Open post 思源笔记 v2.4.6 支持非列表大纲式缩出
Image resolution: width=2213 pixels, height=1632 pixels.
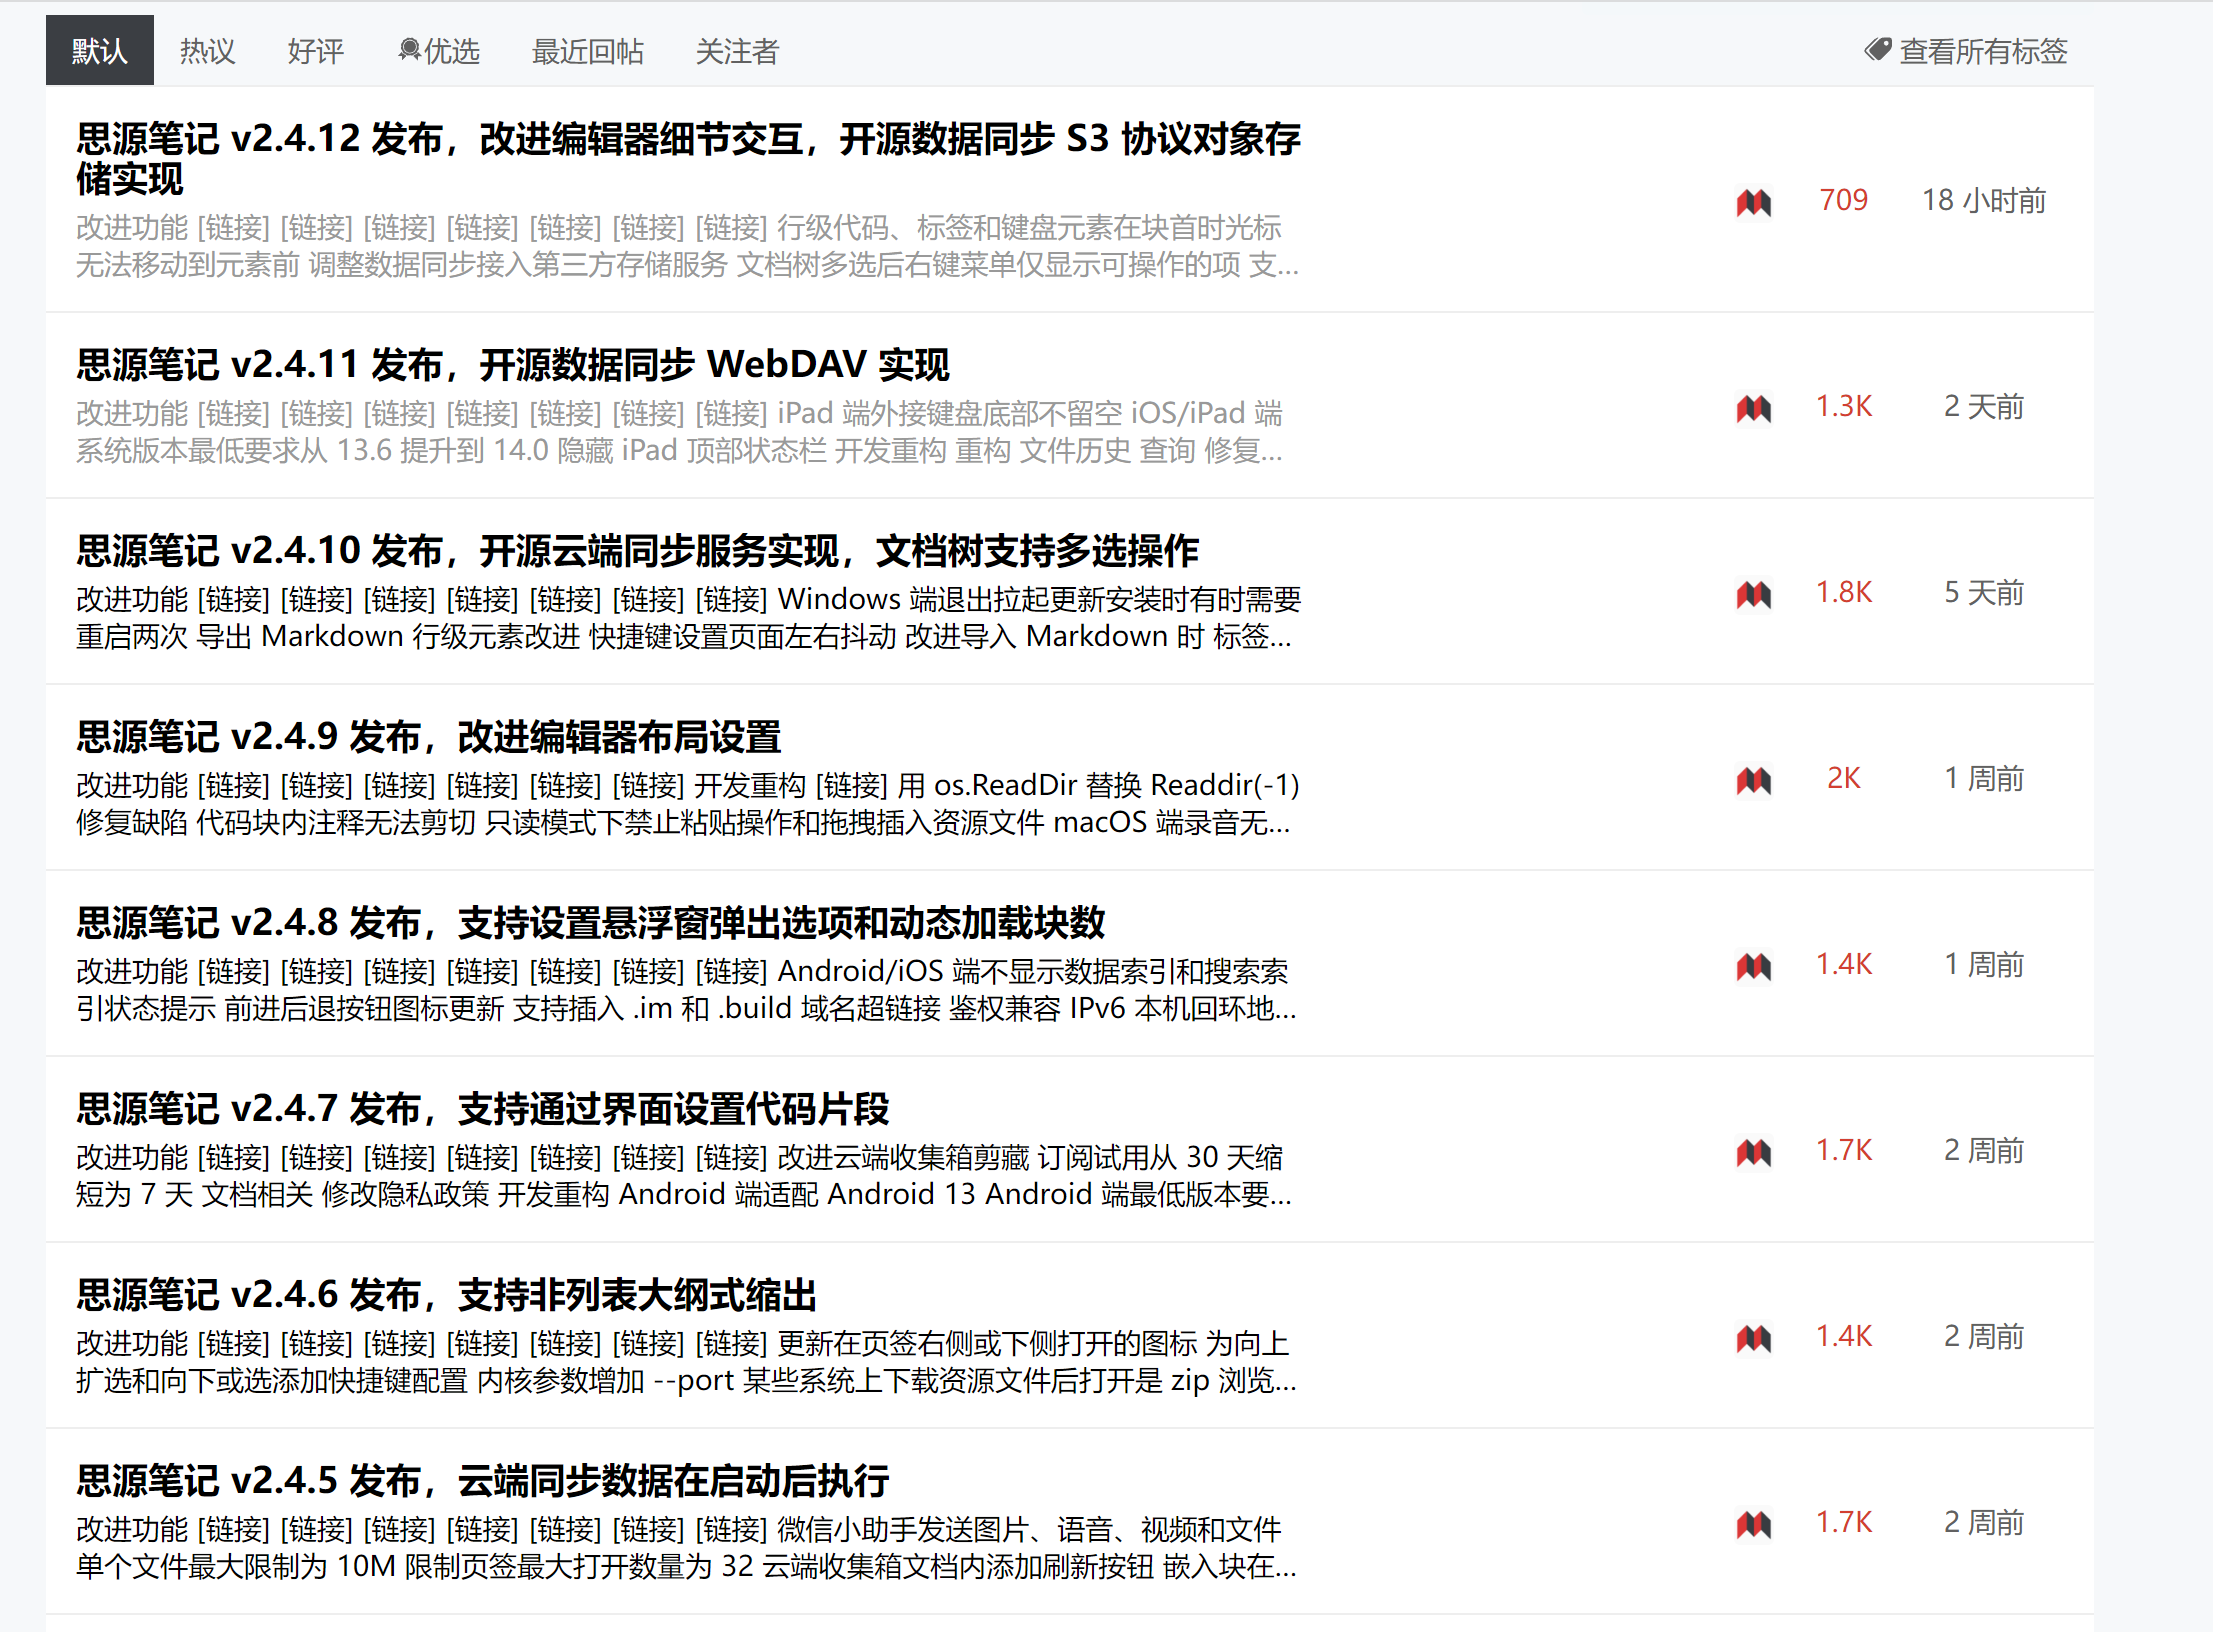[x=447, y=1295]
